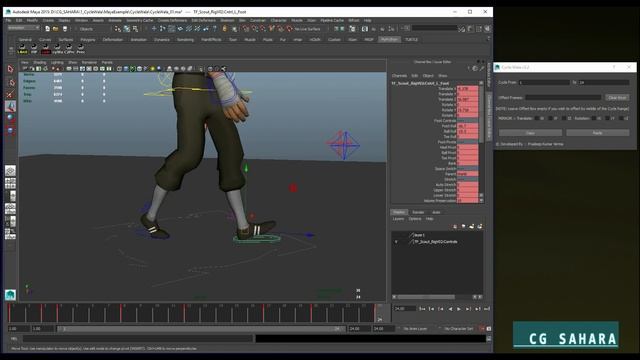Open the No Anim Layer dropdown

click(x=415, y=329)
